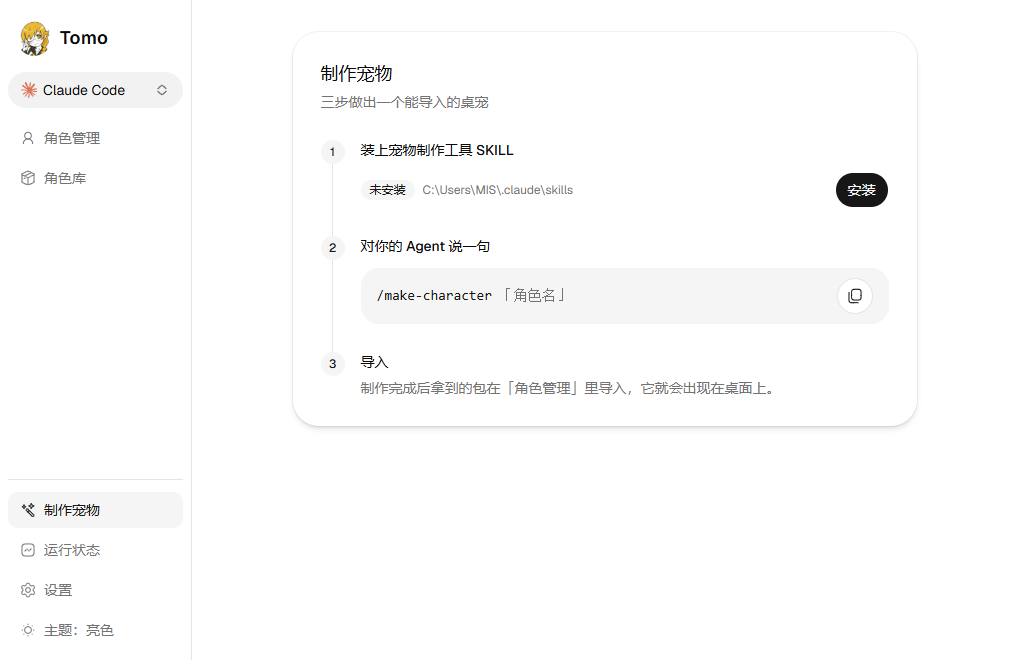Open 角色管理 in the sidebar
Viewport: 1017px width, 660px height.
[x=95, y=138]
